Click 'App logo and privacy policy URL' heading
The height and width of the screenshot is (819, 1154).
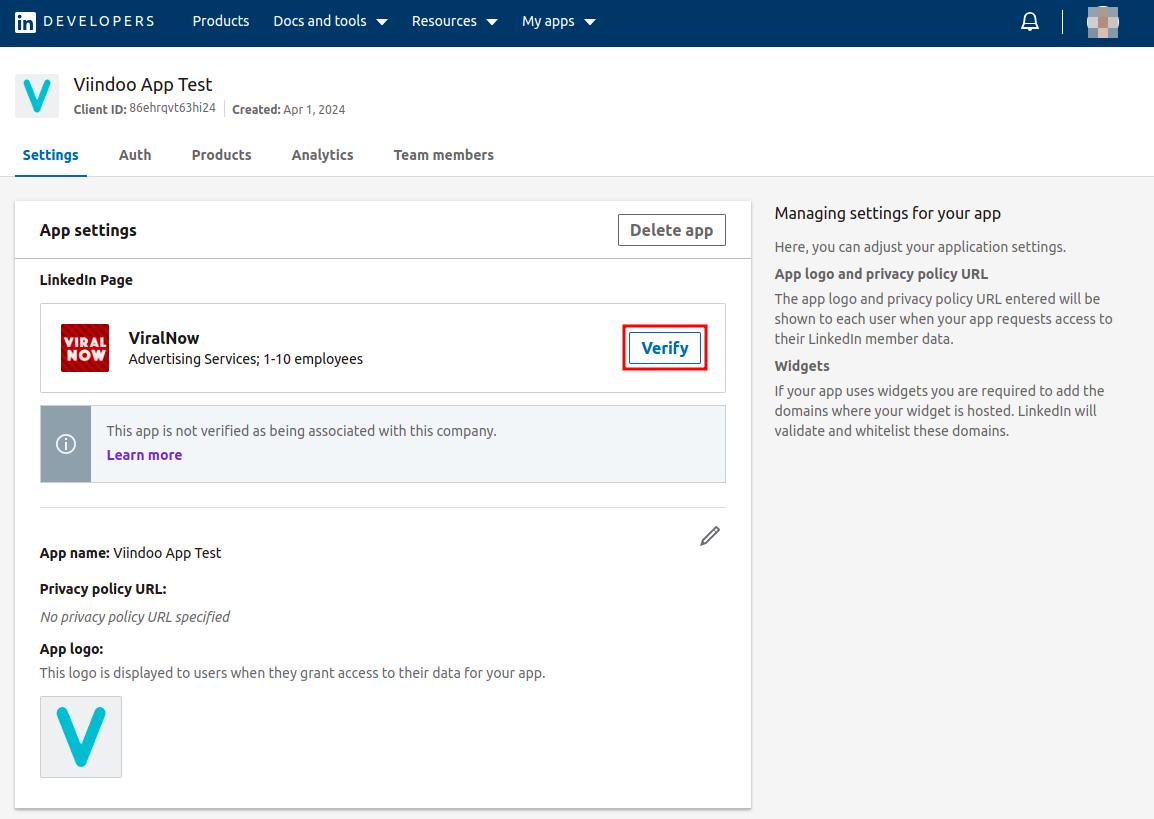pyautogui.click(x=881, y=274)
